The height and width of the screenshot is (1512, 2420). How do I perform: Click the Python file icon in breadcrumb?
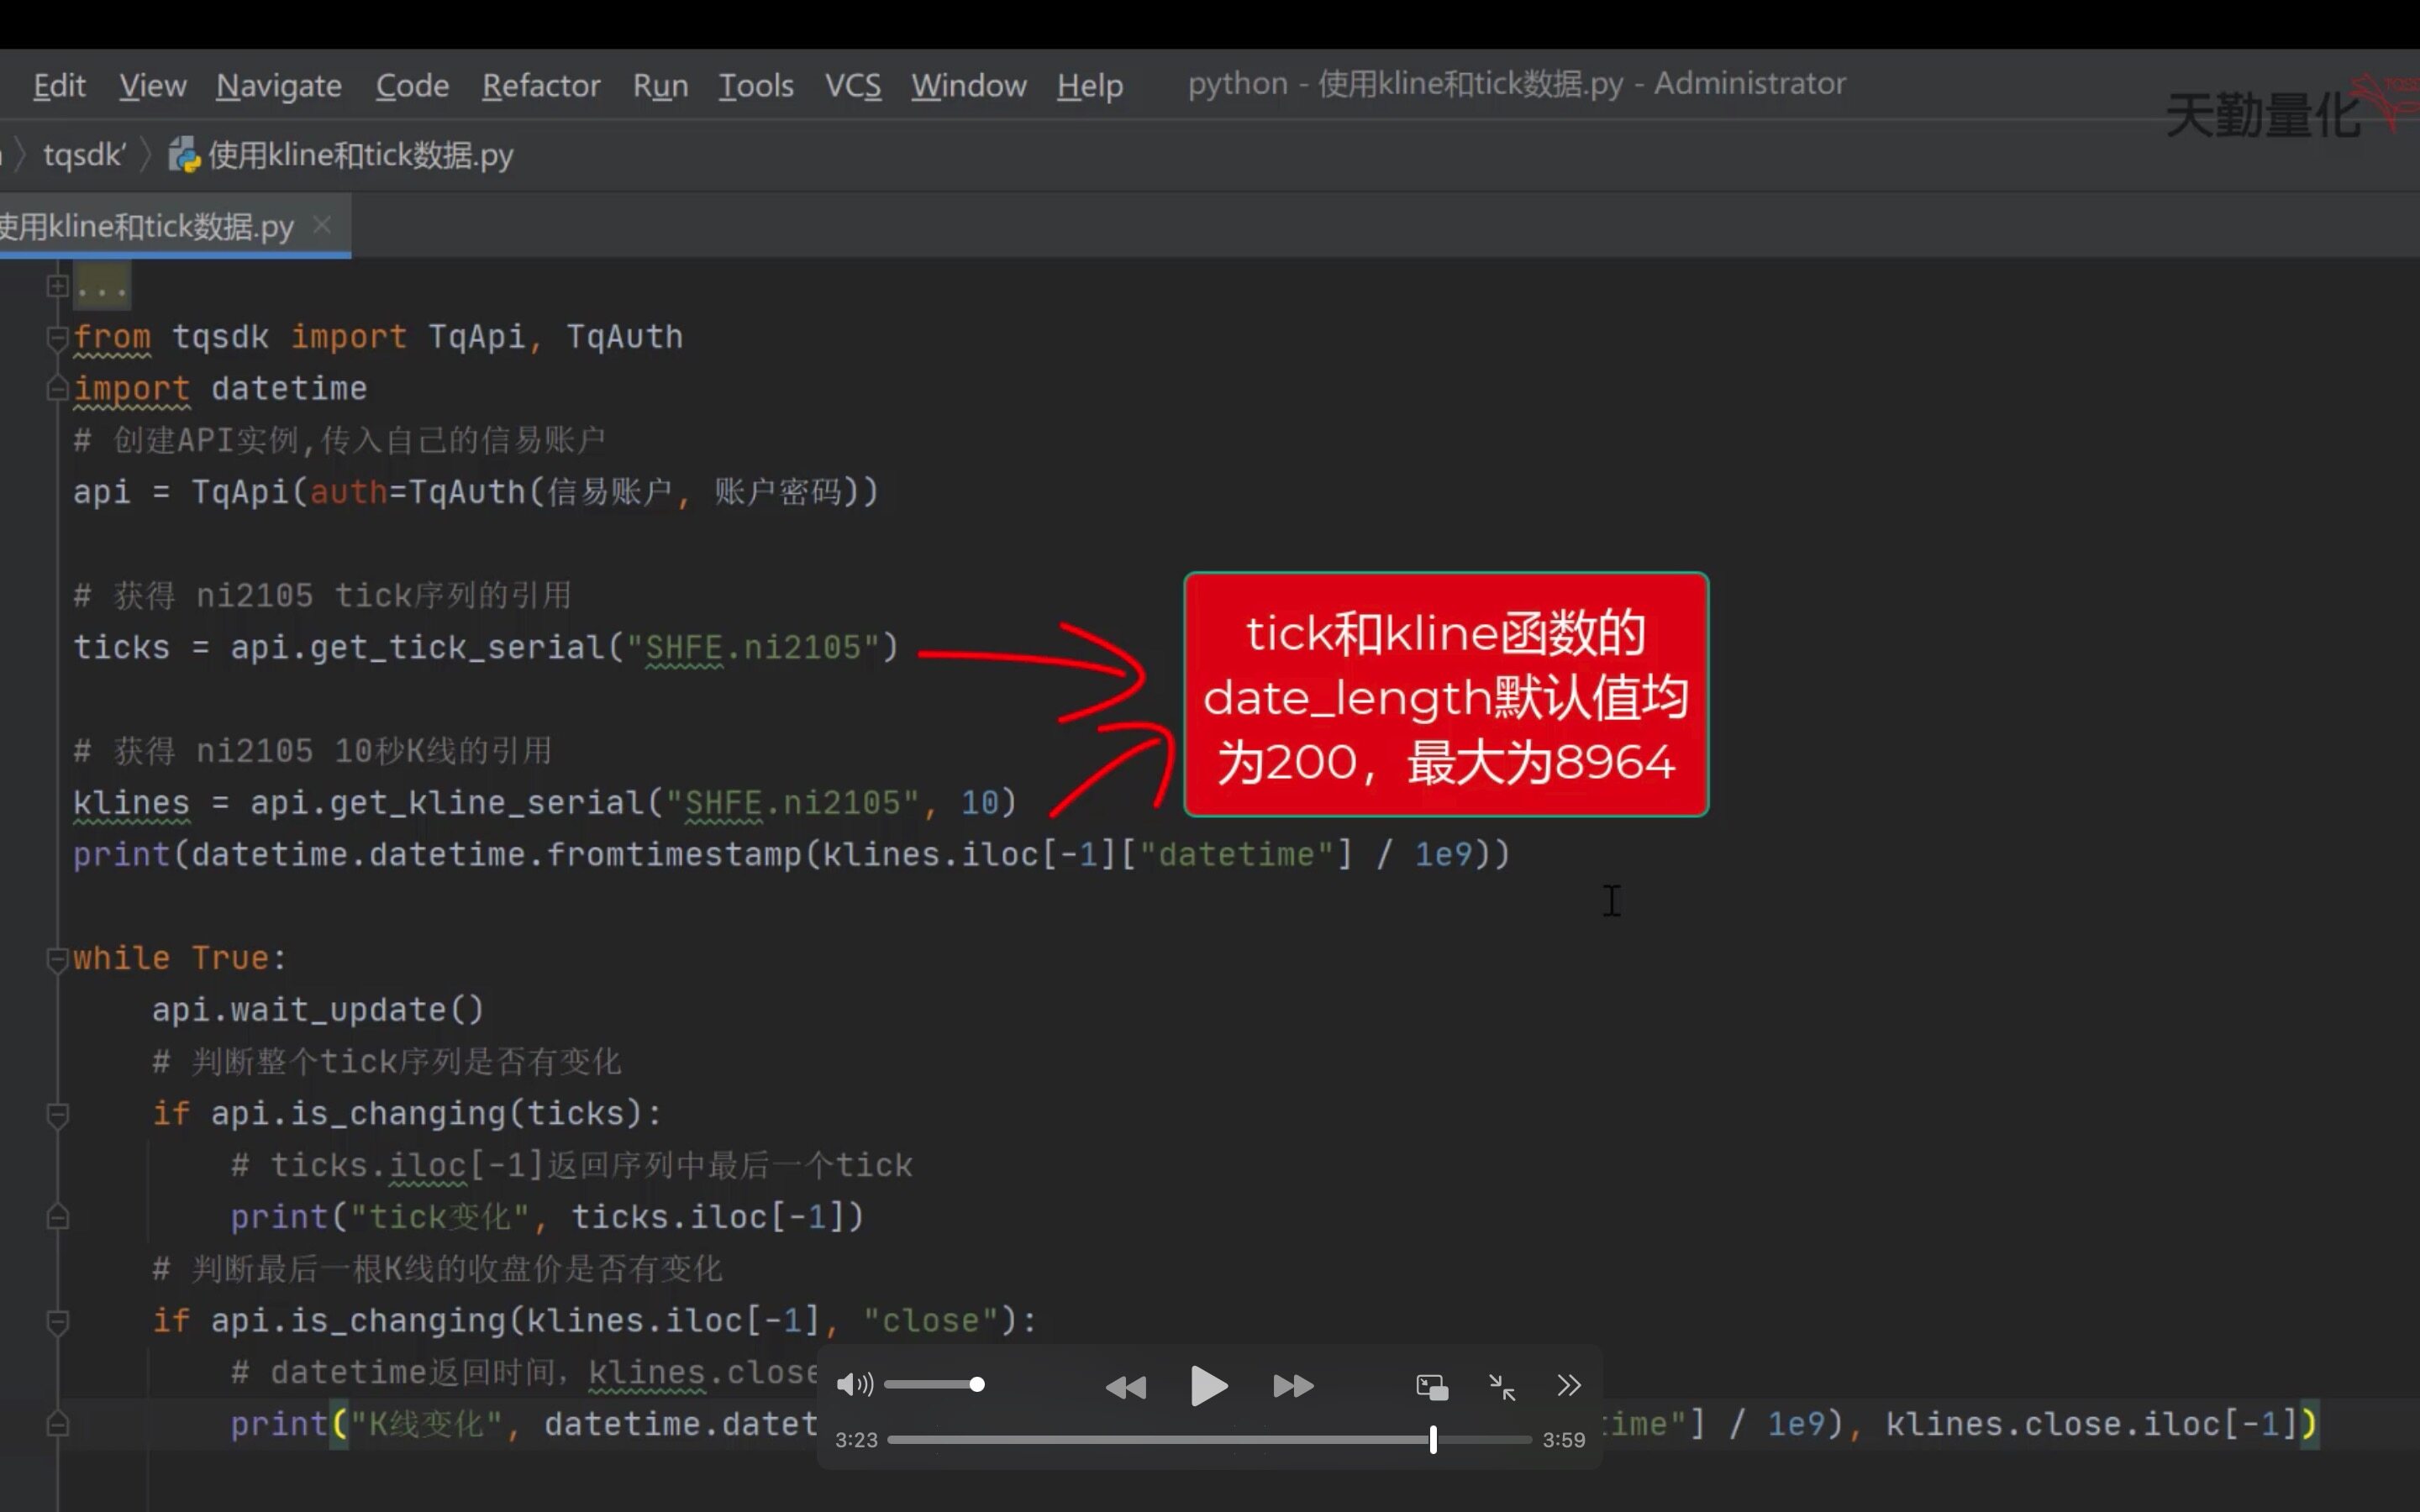[x=184, y=156]
